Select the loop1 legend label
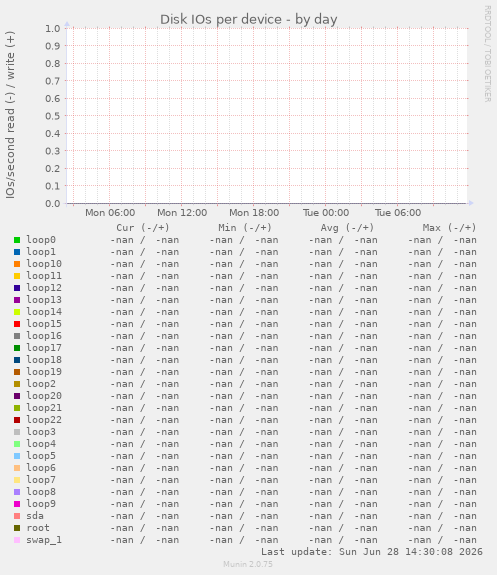 (41, 252)
